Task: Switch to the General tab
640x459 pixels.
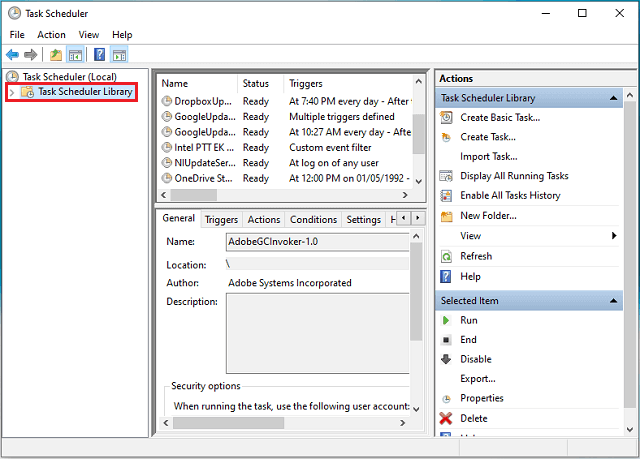Action: [x=178, y=218]
